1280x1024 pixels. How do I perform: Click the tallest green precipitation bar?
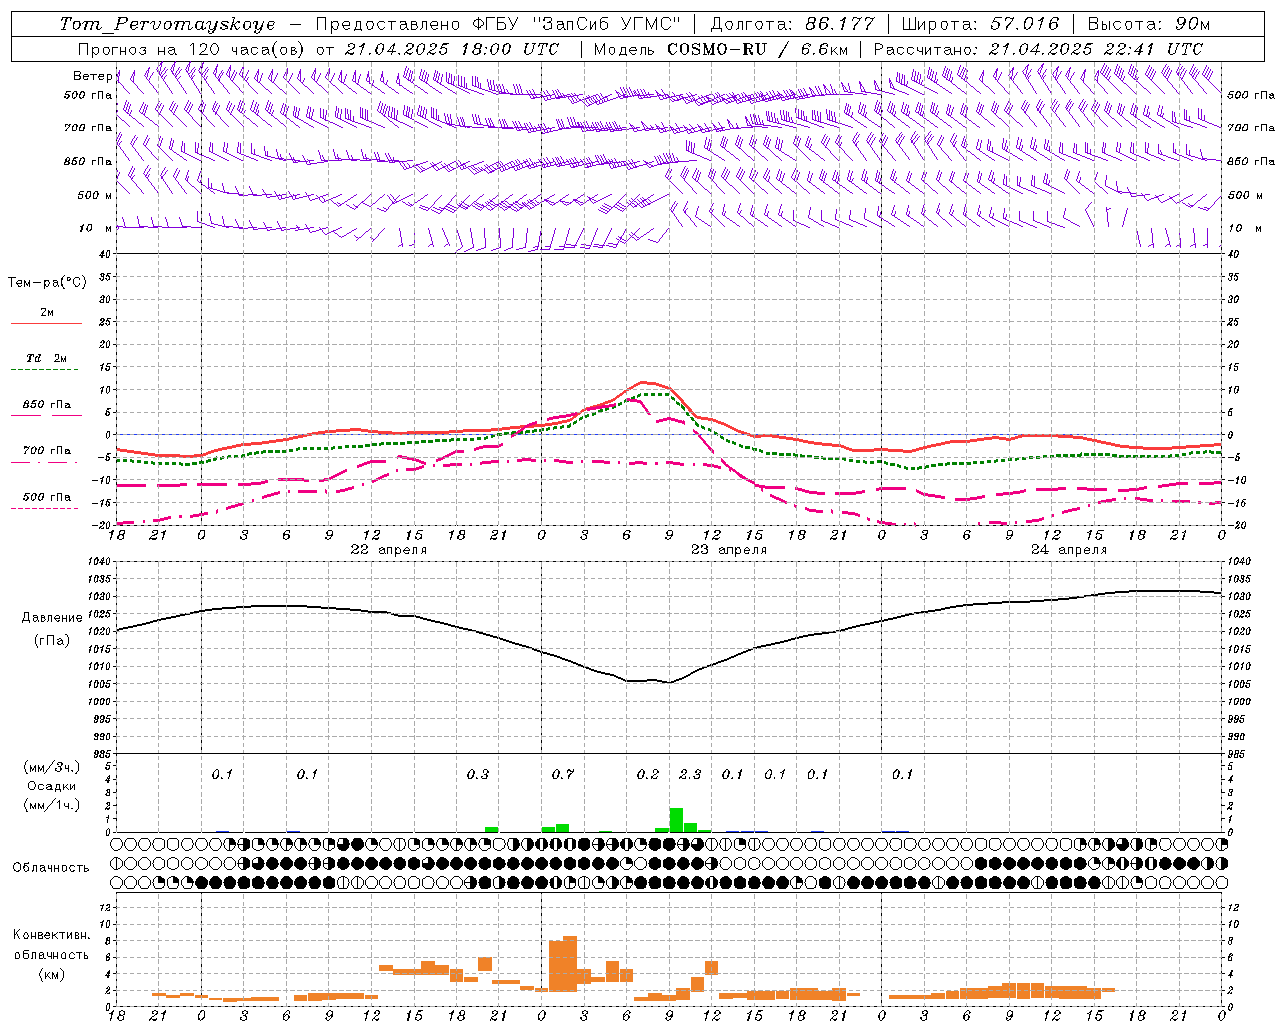tap(676, 820)
